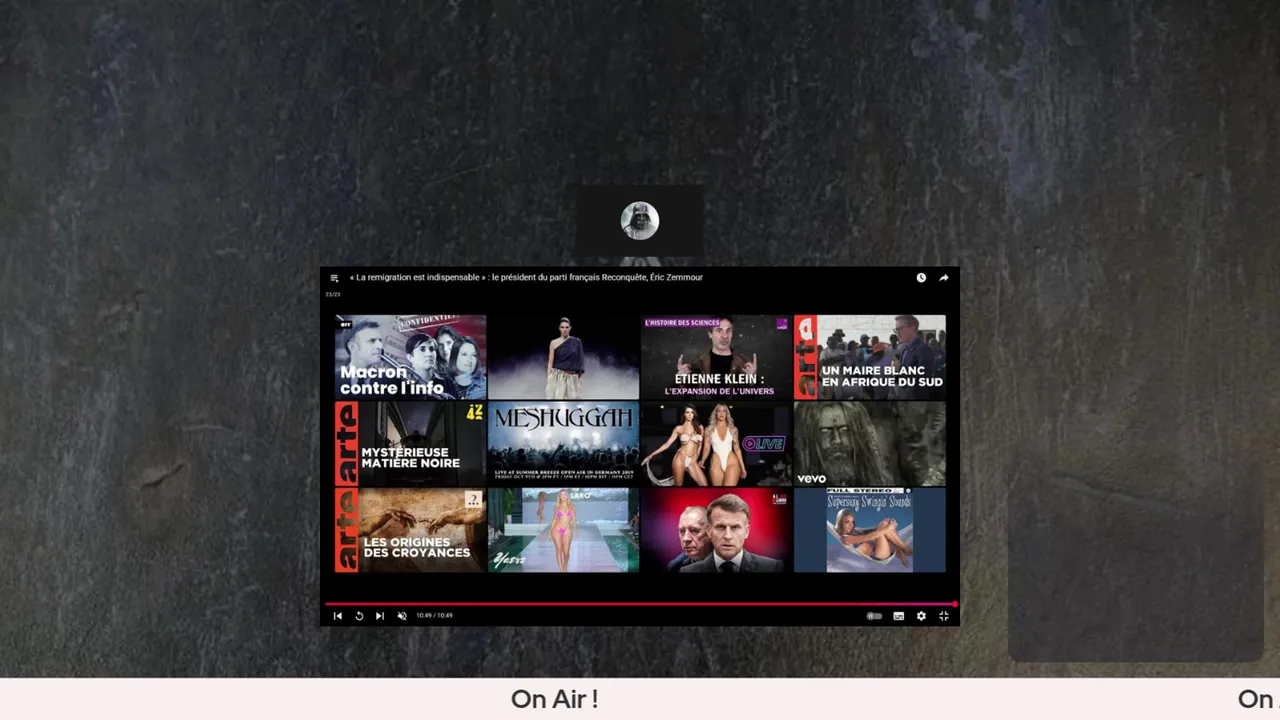Open the Meshuggah live concert video

pos(563,444)
